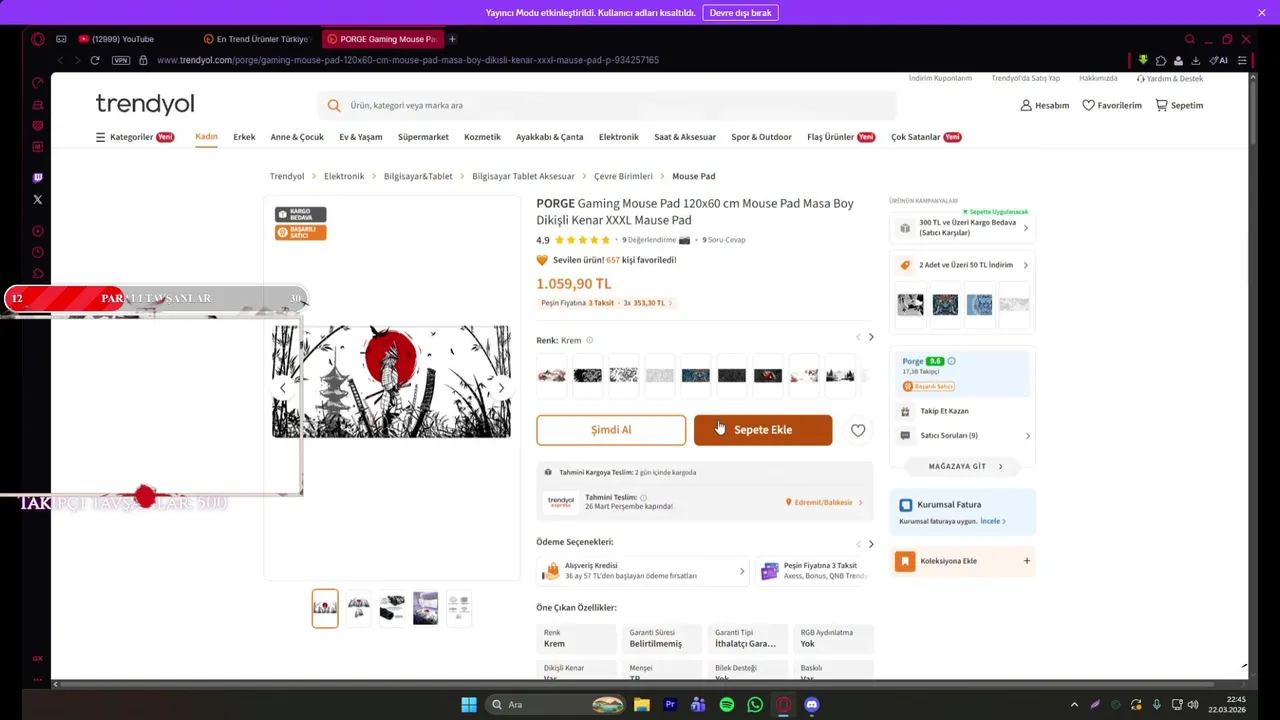Open Windows Start button
1280x720 pixels.
[469, 705]
